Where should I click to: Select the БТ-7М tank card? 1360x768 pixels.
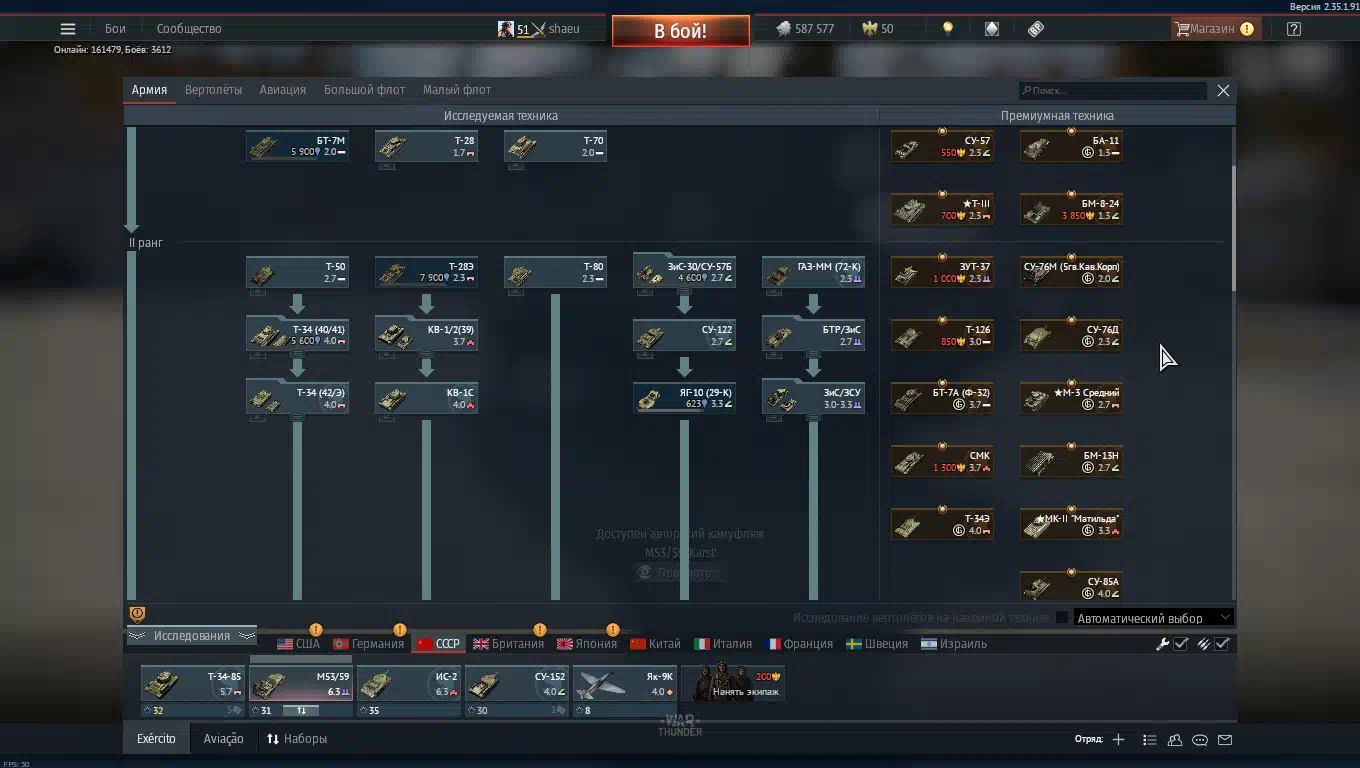(297, 146)
